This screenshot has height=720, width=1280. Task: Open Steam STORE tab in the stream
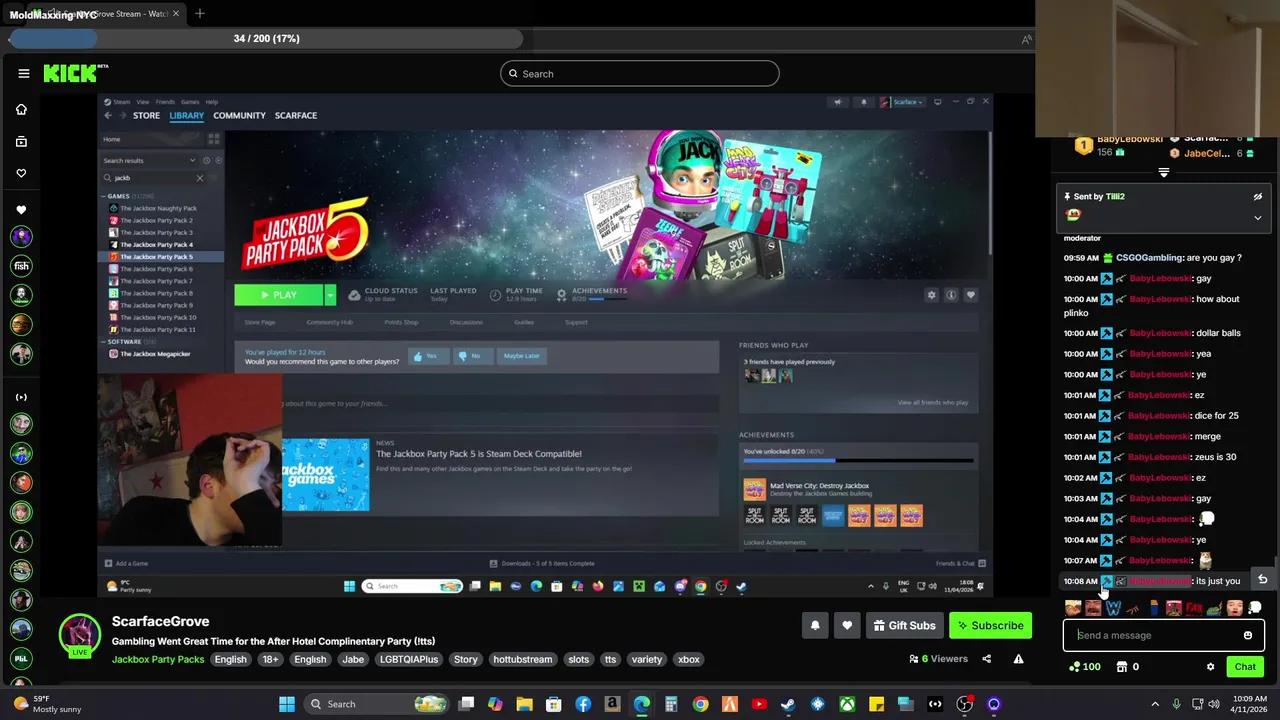pyautogui.click(x=146, y=115)
